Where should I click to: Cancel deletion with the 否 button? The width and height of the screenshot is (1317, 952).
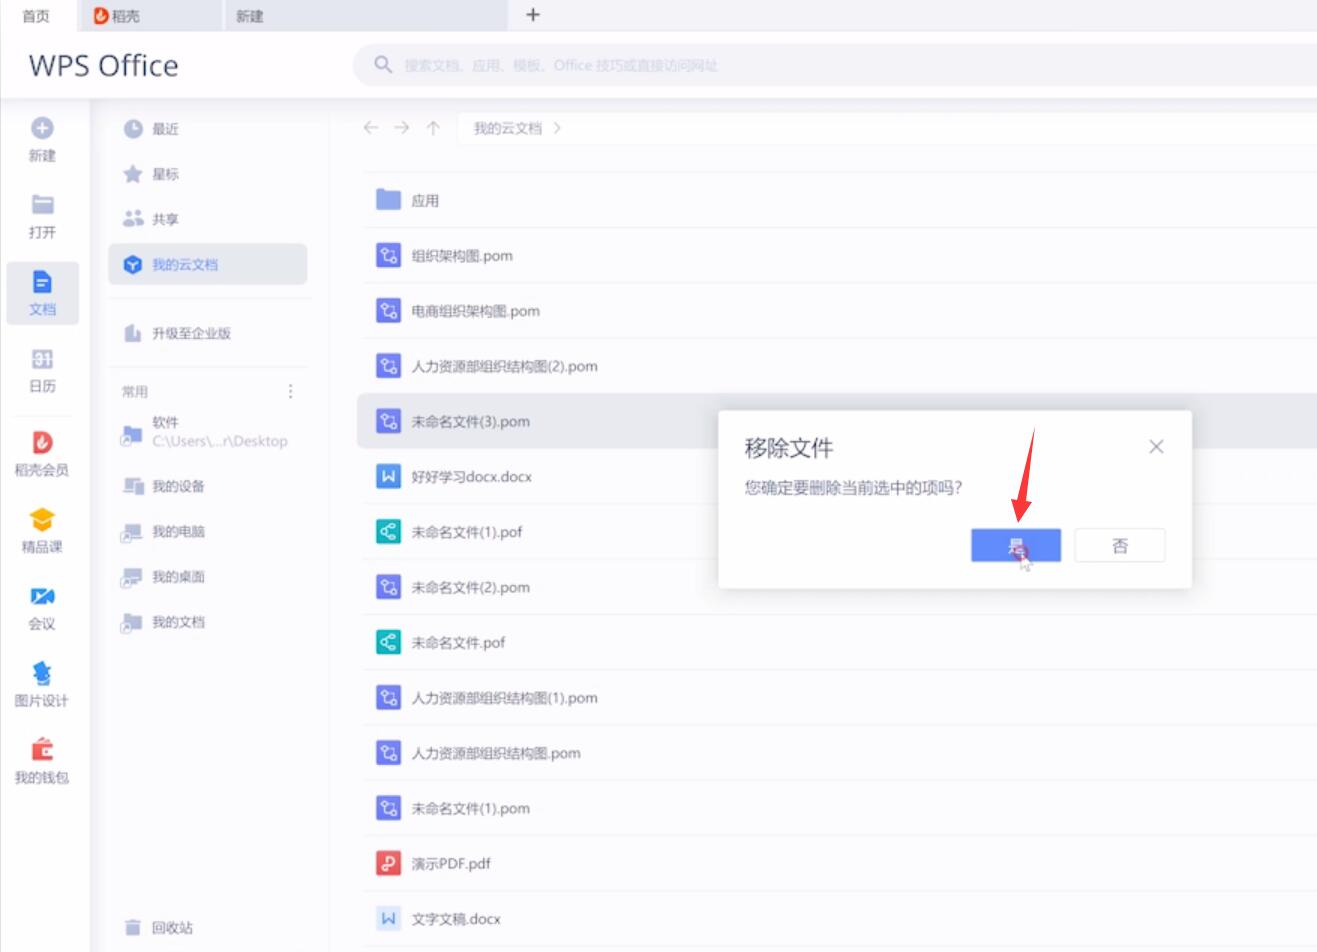point(1119,545)
